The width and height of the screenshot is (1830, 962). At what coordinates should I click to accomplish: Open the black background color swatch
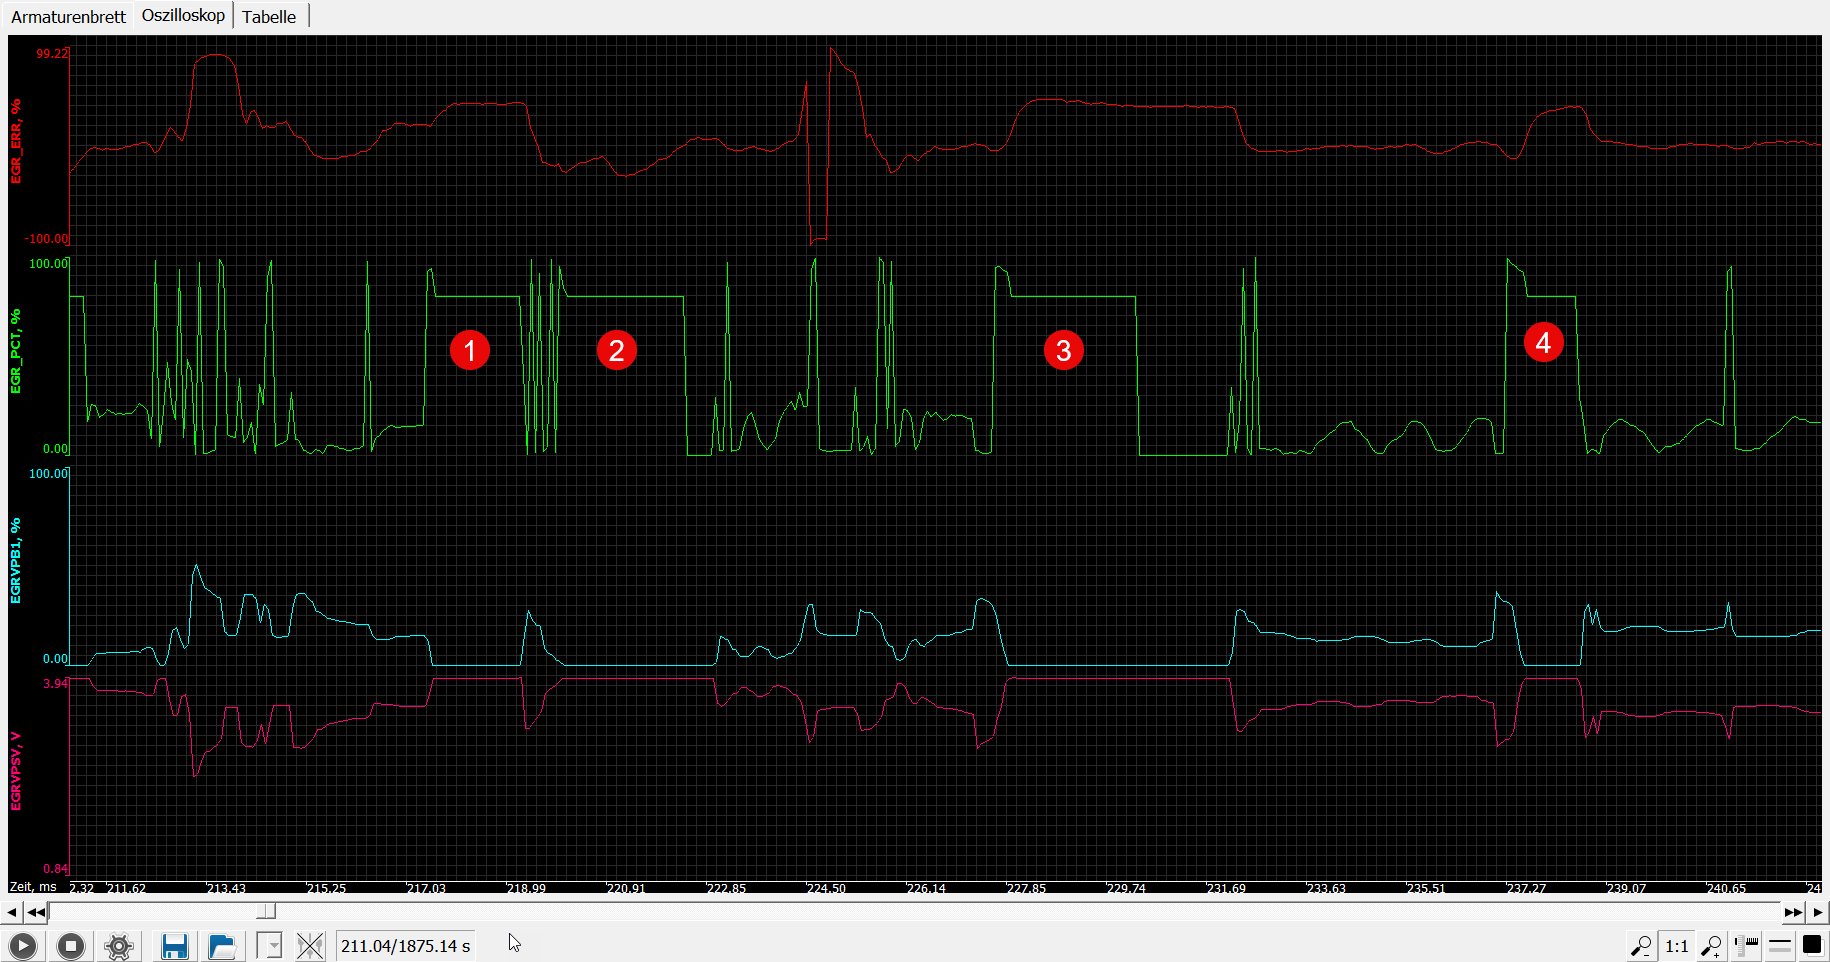(x=1811, y=946)
